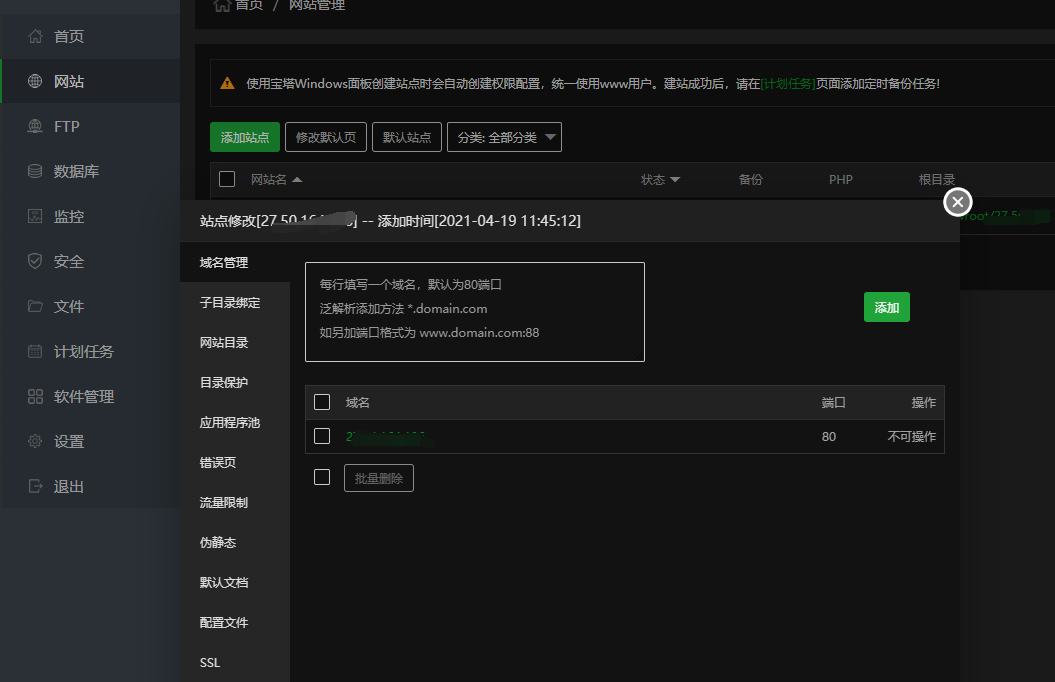Click the 备份 column header
Image resolution: width=1055 pixels, height=682 pixels.
(x=750, y=180)
